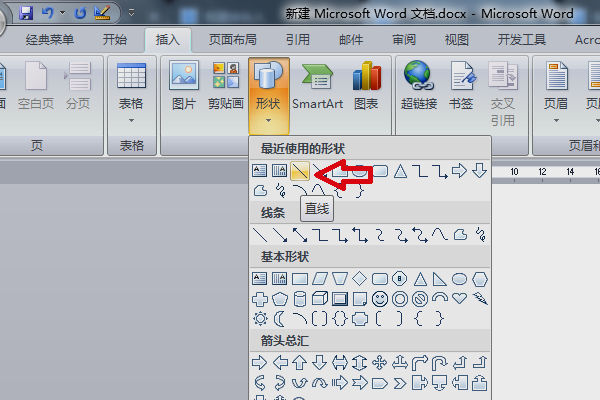This screenshot has width=600, height=400.
Task: Select the parallelogram in 基本形状
Action: pos(320,279)
